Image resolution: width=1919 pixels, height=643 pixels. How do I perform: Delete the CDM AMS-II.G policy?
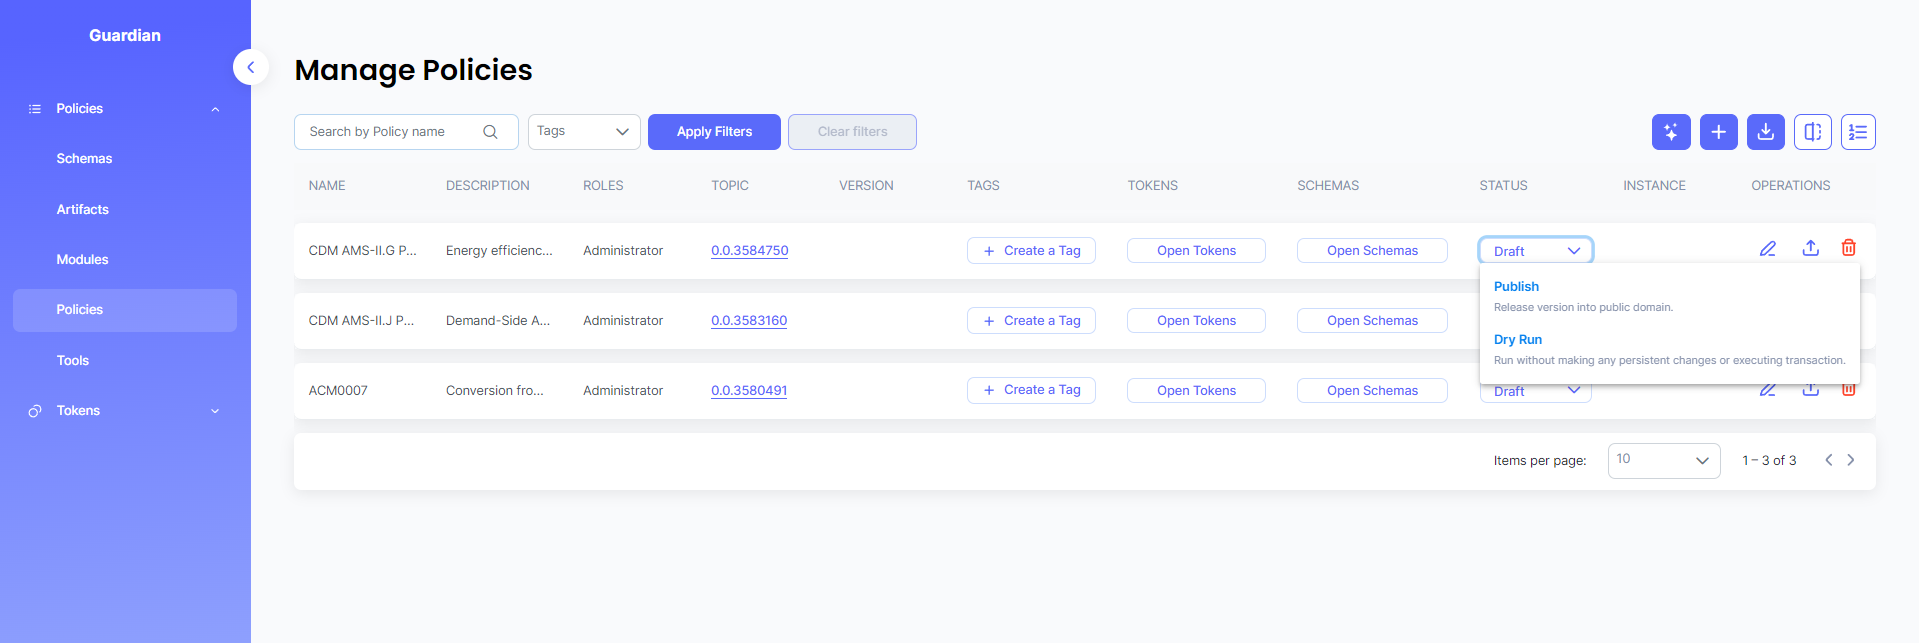point(1849,248)
